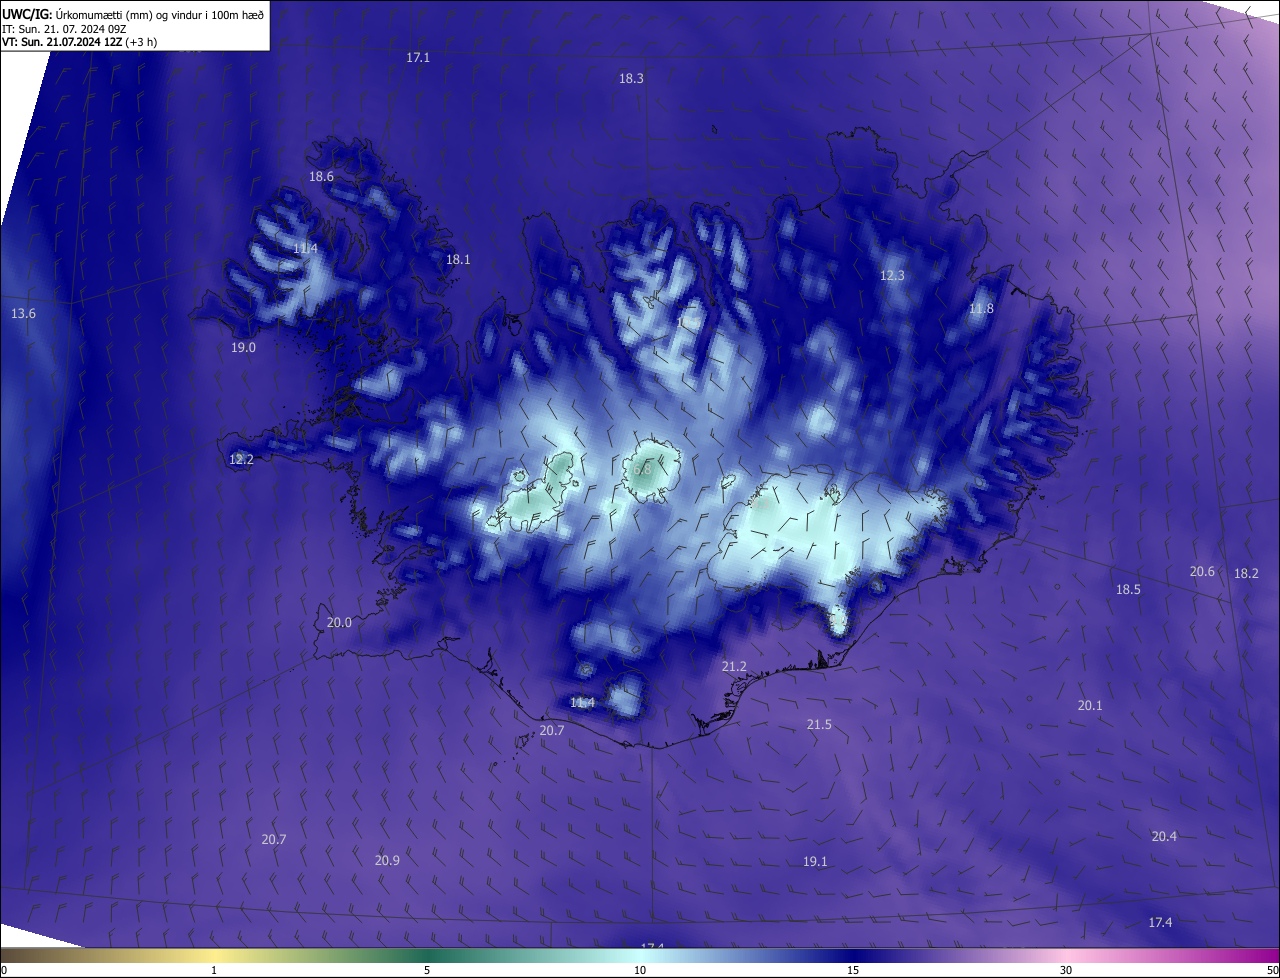This screenshot has height=978, width=1280.
Task: Select the valid time line "VT: Sun. 21.07.2024 12Z (+3 h)"
Action: pos(79,42)
